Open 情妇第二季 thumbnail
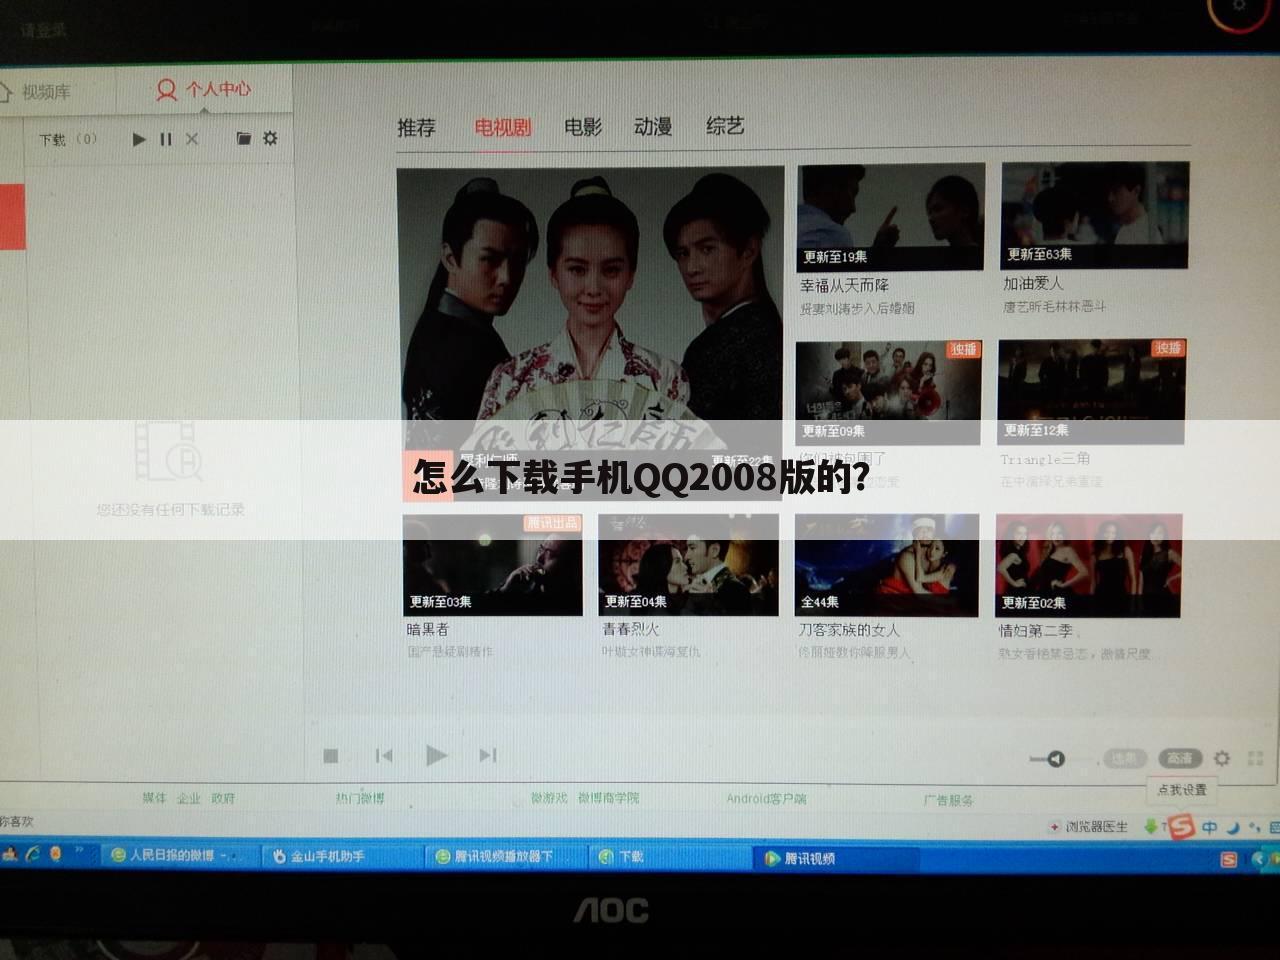 (1089, 566)
